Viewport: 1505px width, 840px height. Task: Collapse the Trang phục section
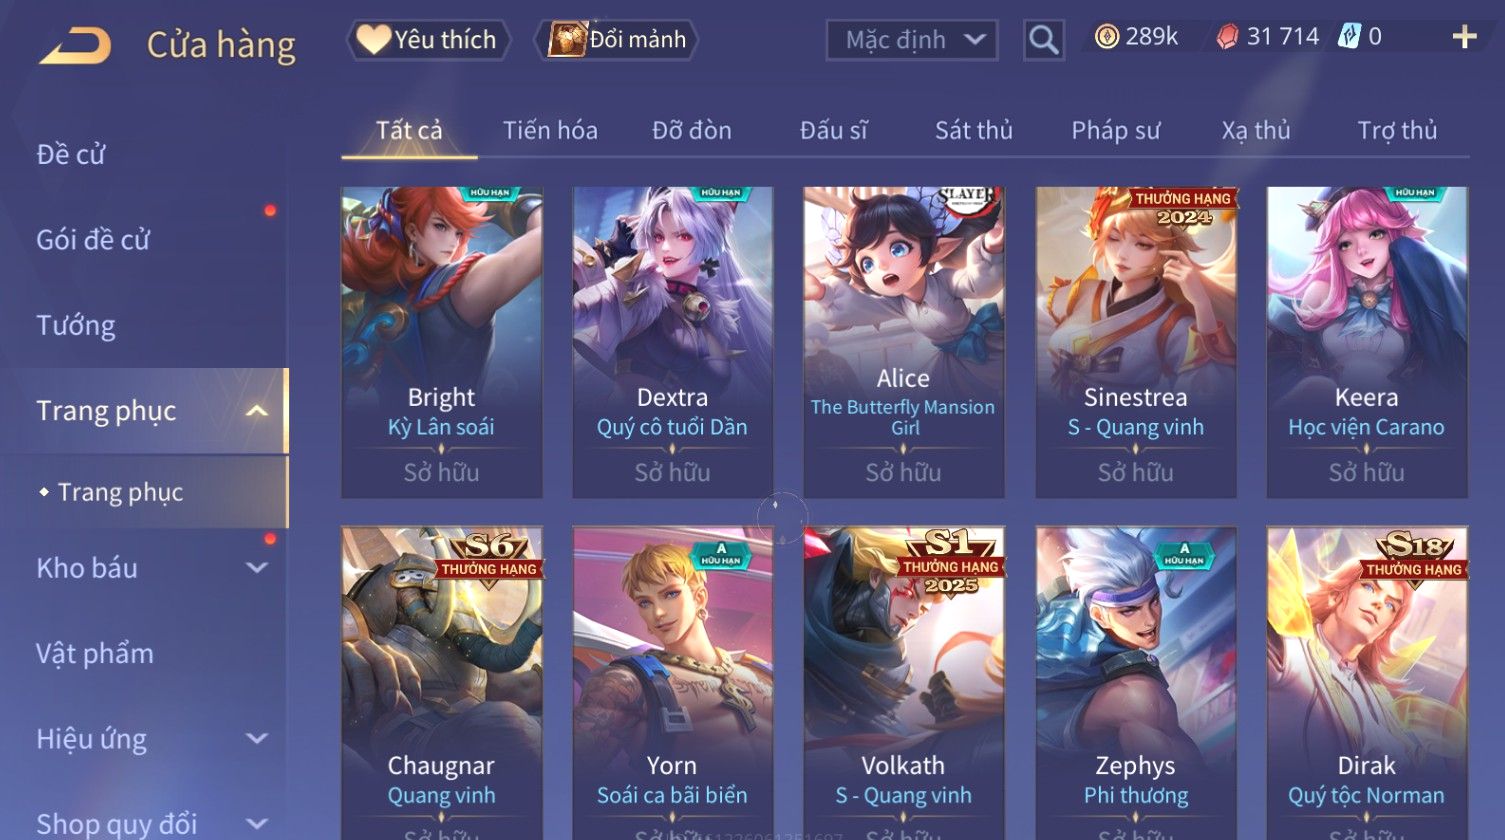click(x=257, y=411)
